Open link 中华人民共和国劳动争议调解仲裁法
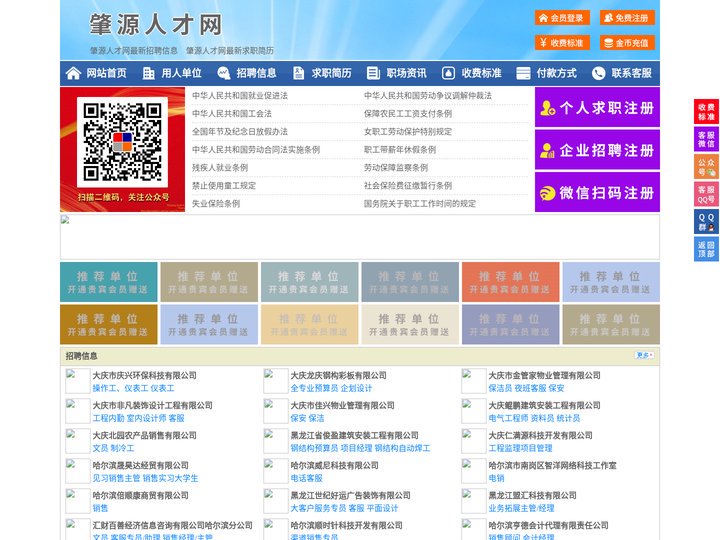Image resolution: width=720 pixels, height=540 pixels. tap(428, 96)
